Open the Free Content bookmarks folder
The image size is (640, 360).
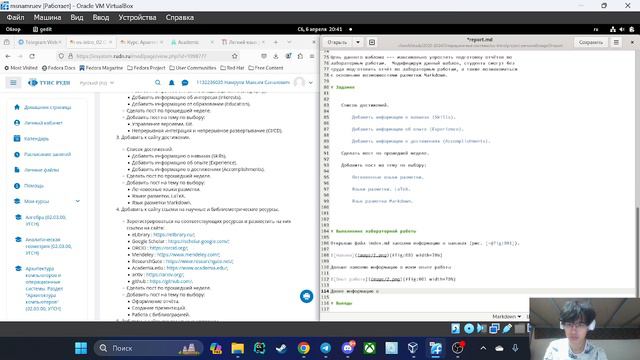pos(266,68)
